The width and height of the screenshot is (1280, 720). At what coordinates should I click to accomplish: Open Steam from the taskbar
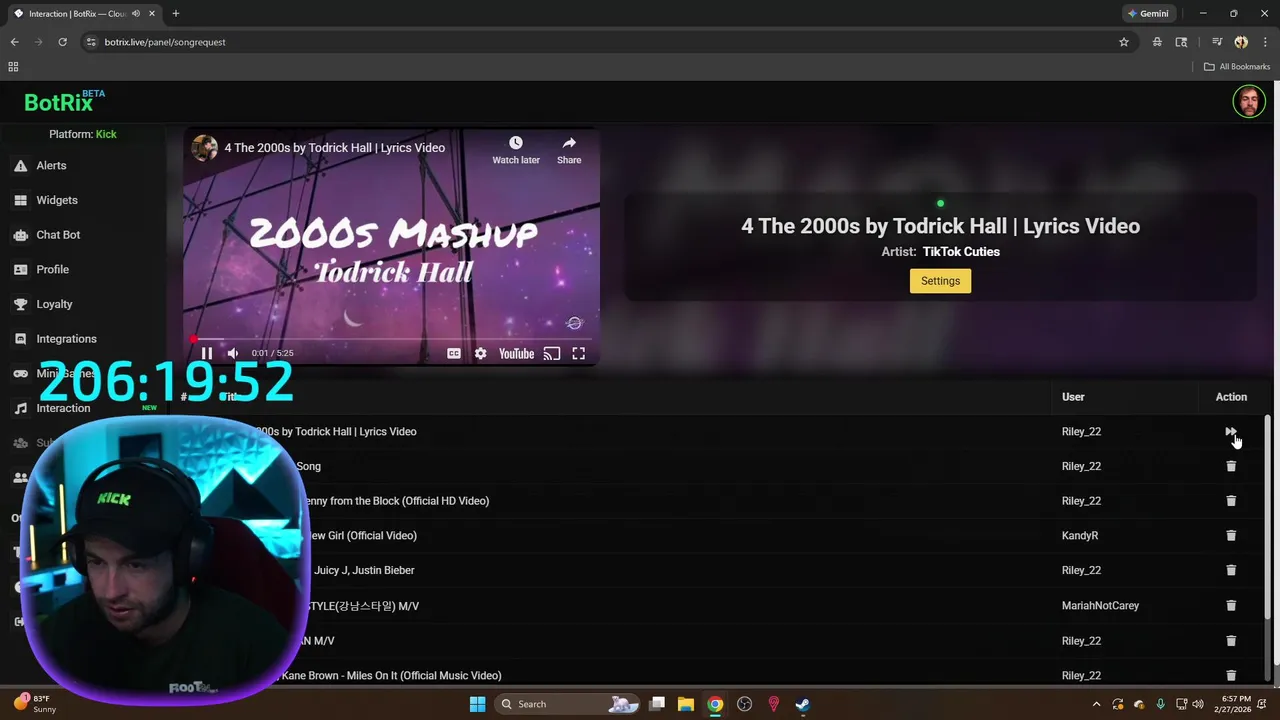[802, 704]
